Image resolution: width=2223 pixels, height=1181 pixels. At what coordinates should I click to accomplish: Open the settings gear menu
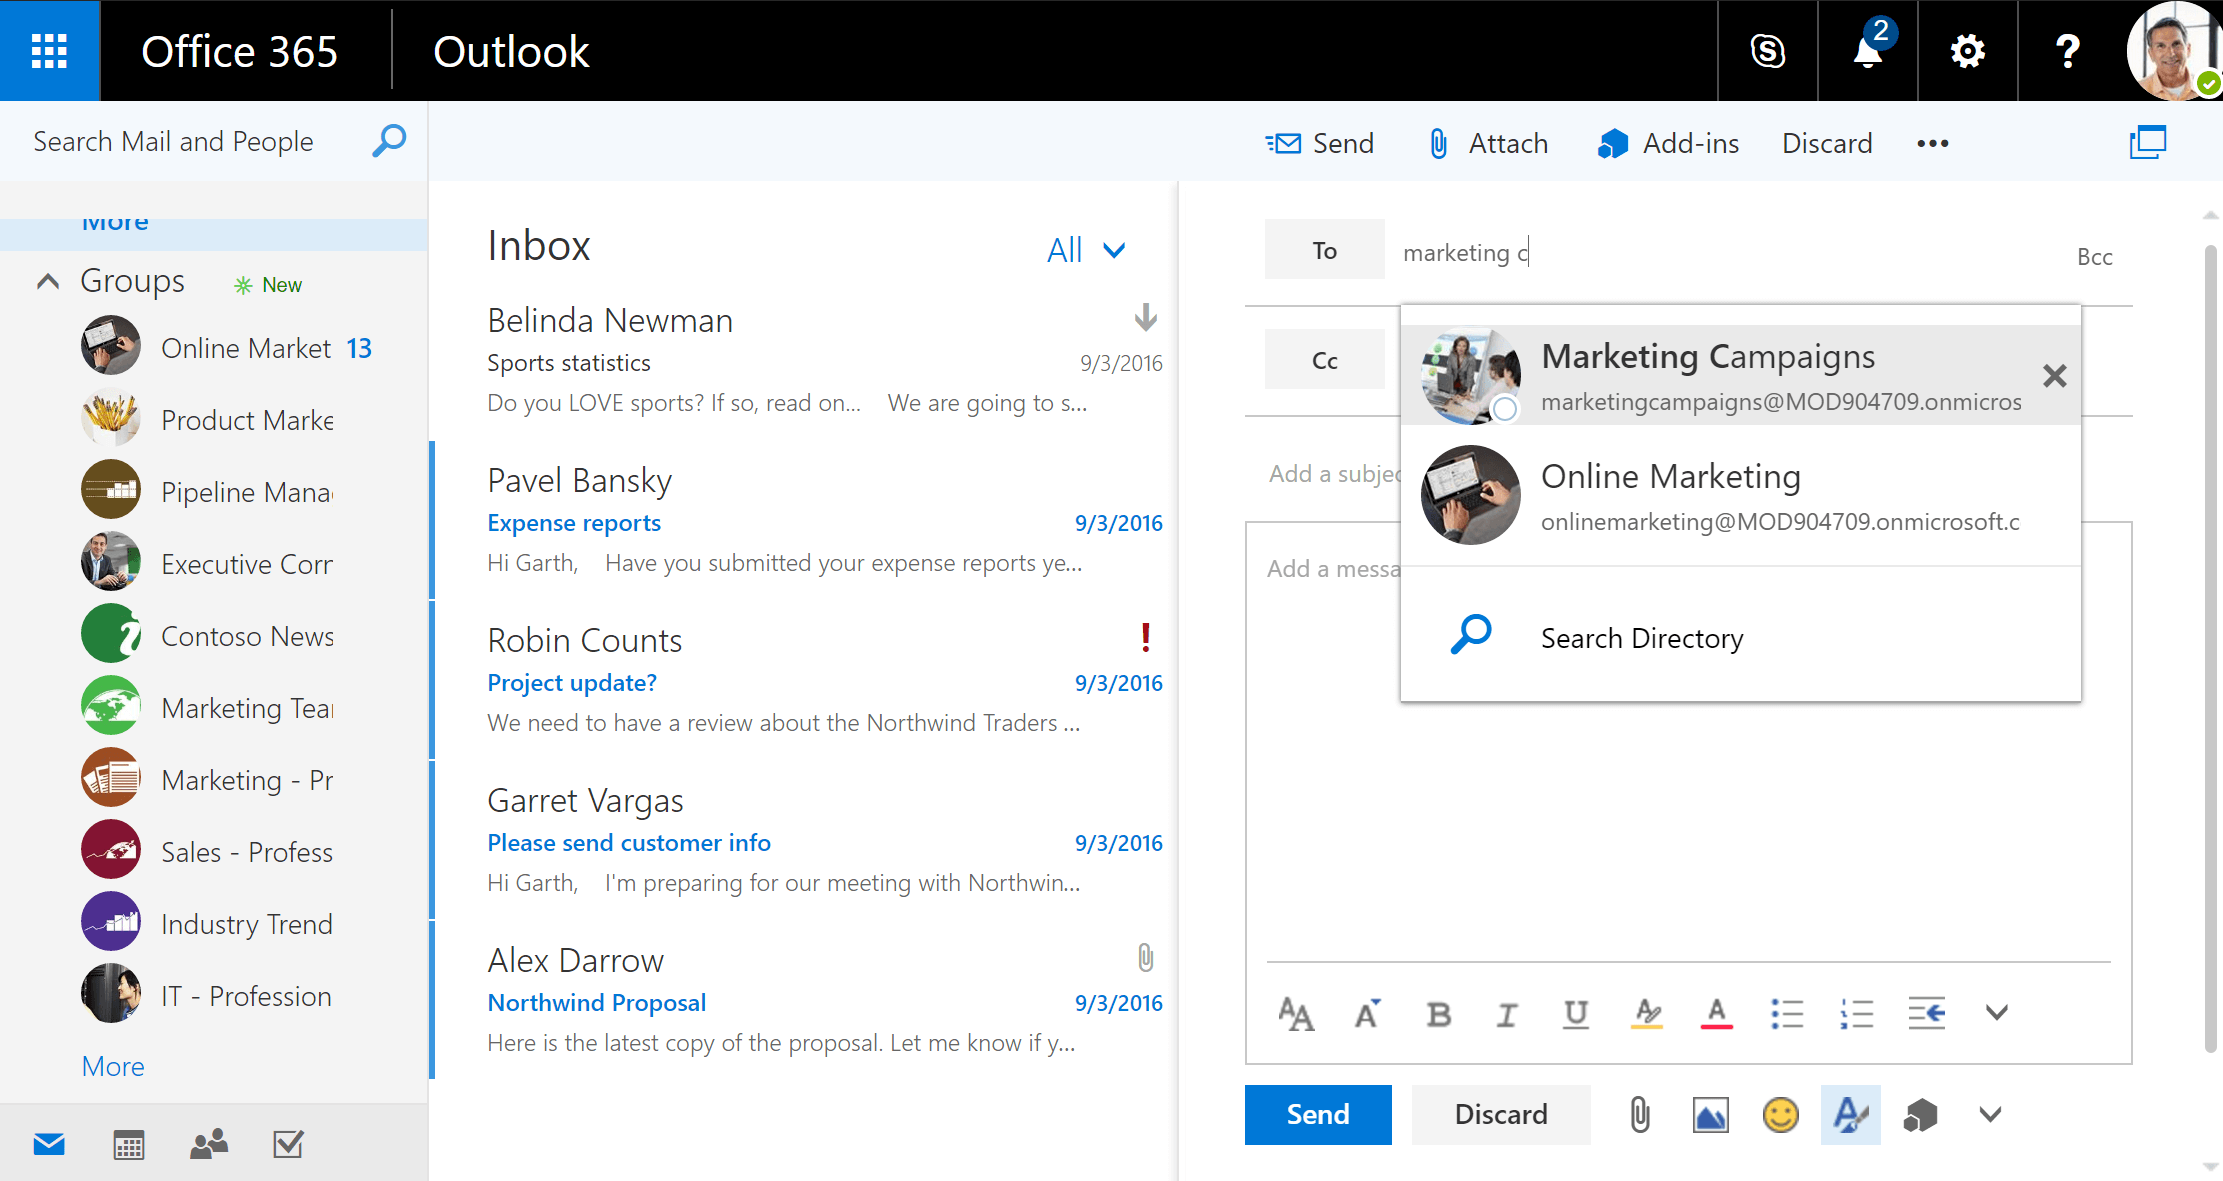tap(1967, 51)
